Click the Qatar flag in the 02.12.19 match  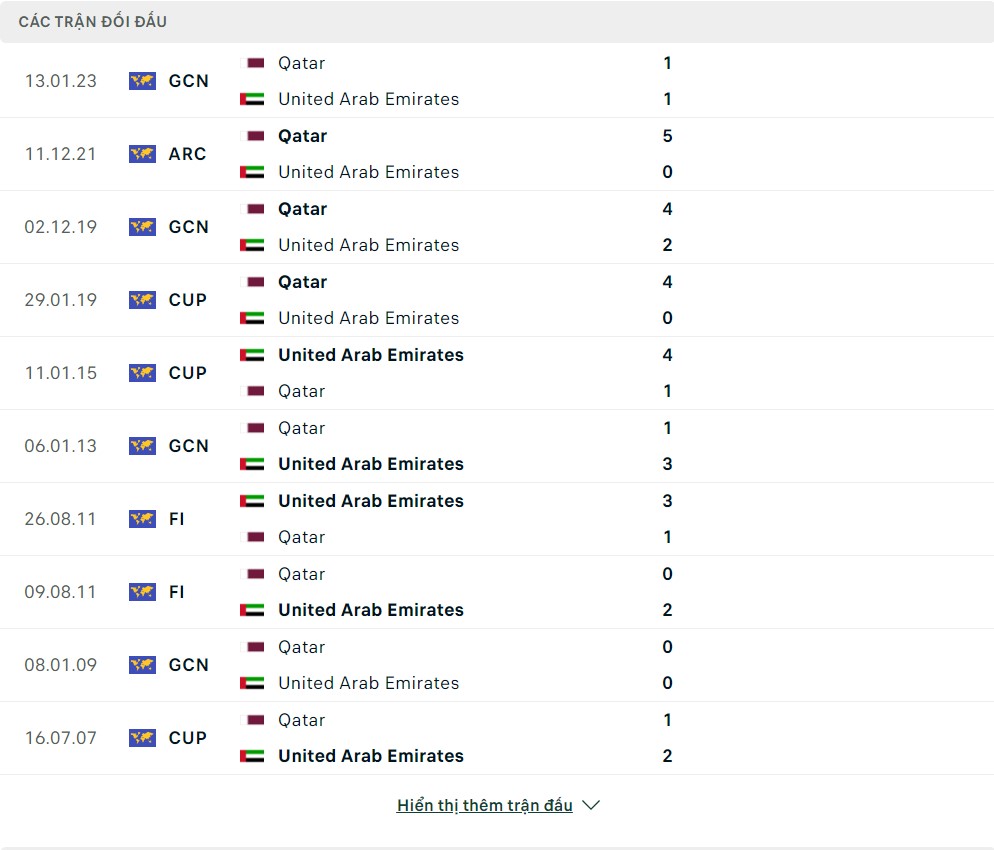pos(256,209)
